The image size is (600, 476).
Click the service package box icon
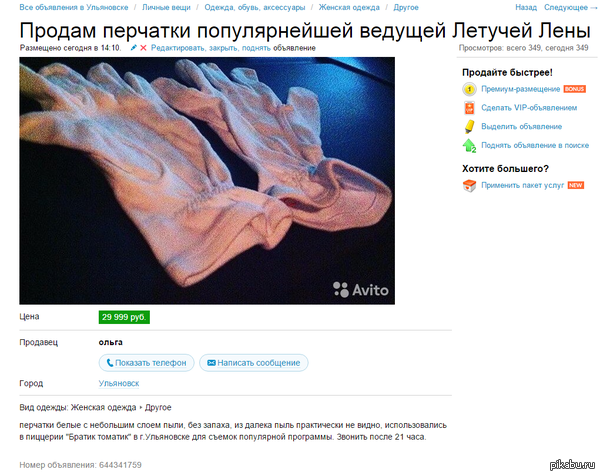tap(469, 186)
